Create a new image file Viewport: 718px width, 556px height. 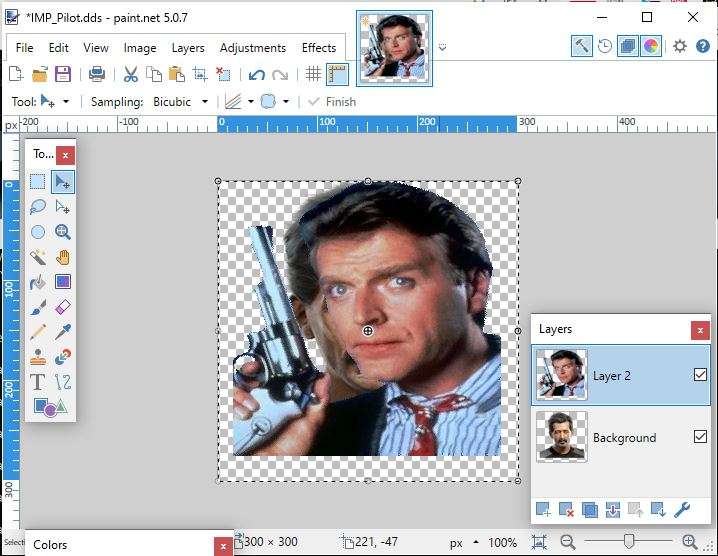click(x=16, y=74)
